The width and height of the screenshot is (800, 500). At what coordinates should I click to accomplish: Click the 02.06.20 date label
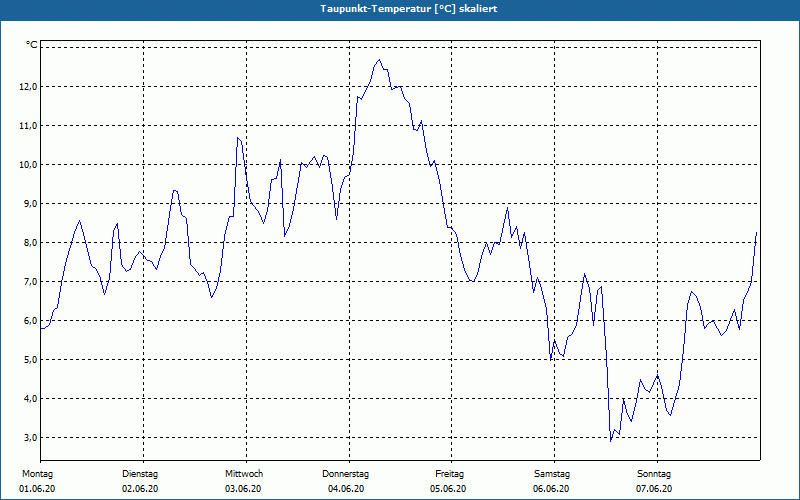[140, 489]
